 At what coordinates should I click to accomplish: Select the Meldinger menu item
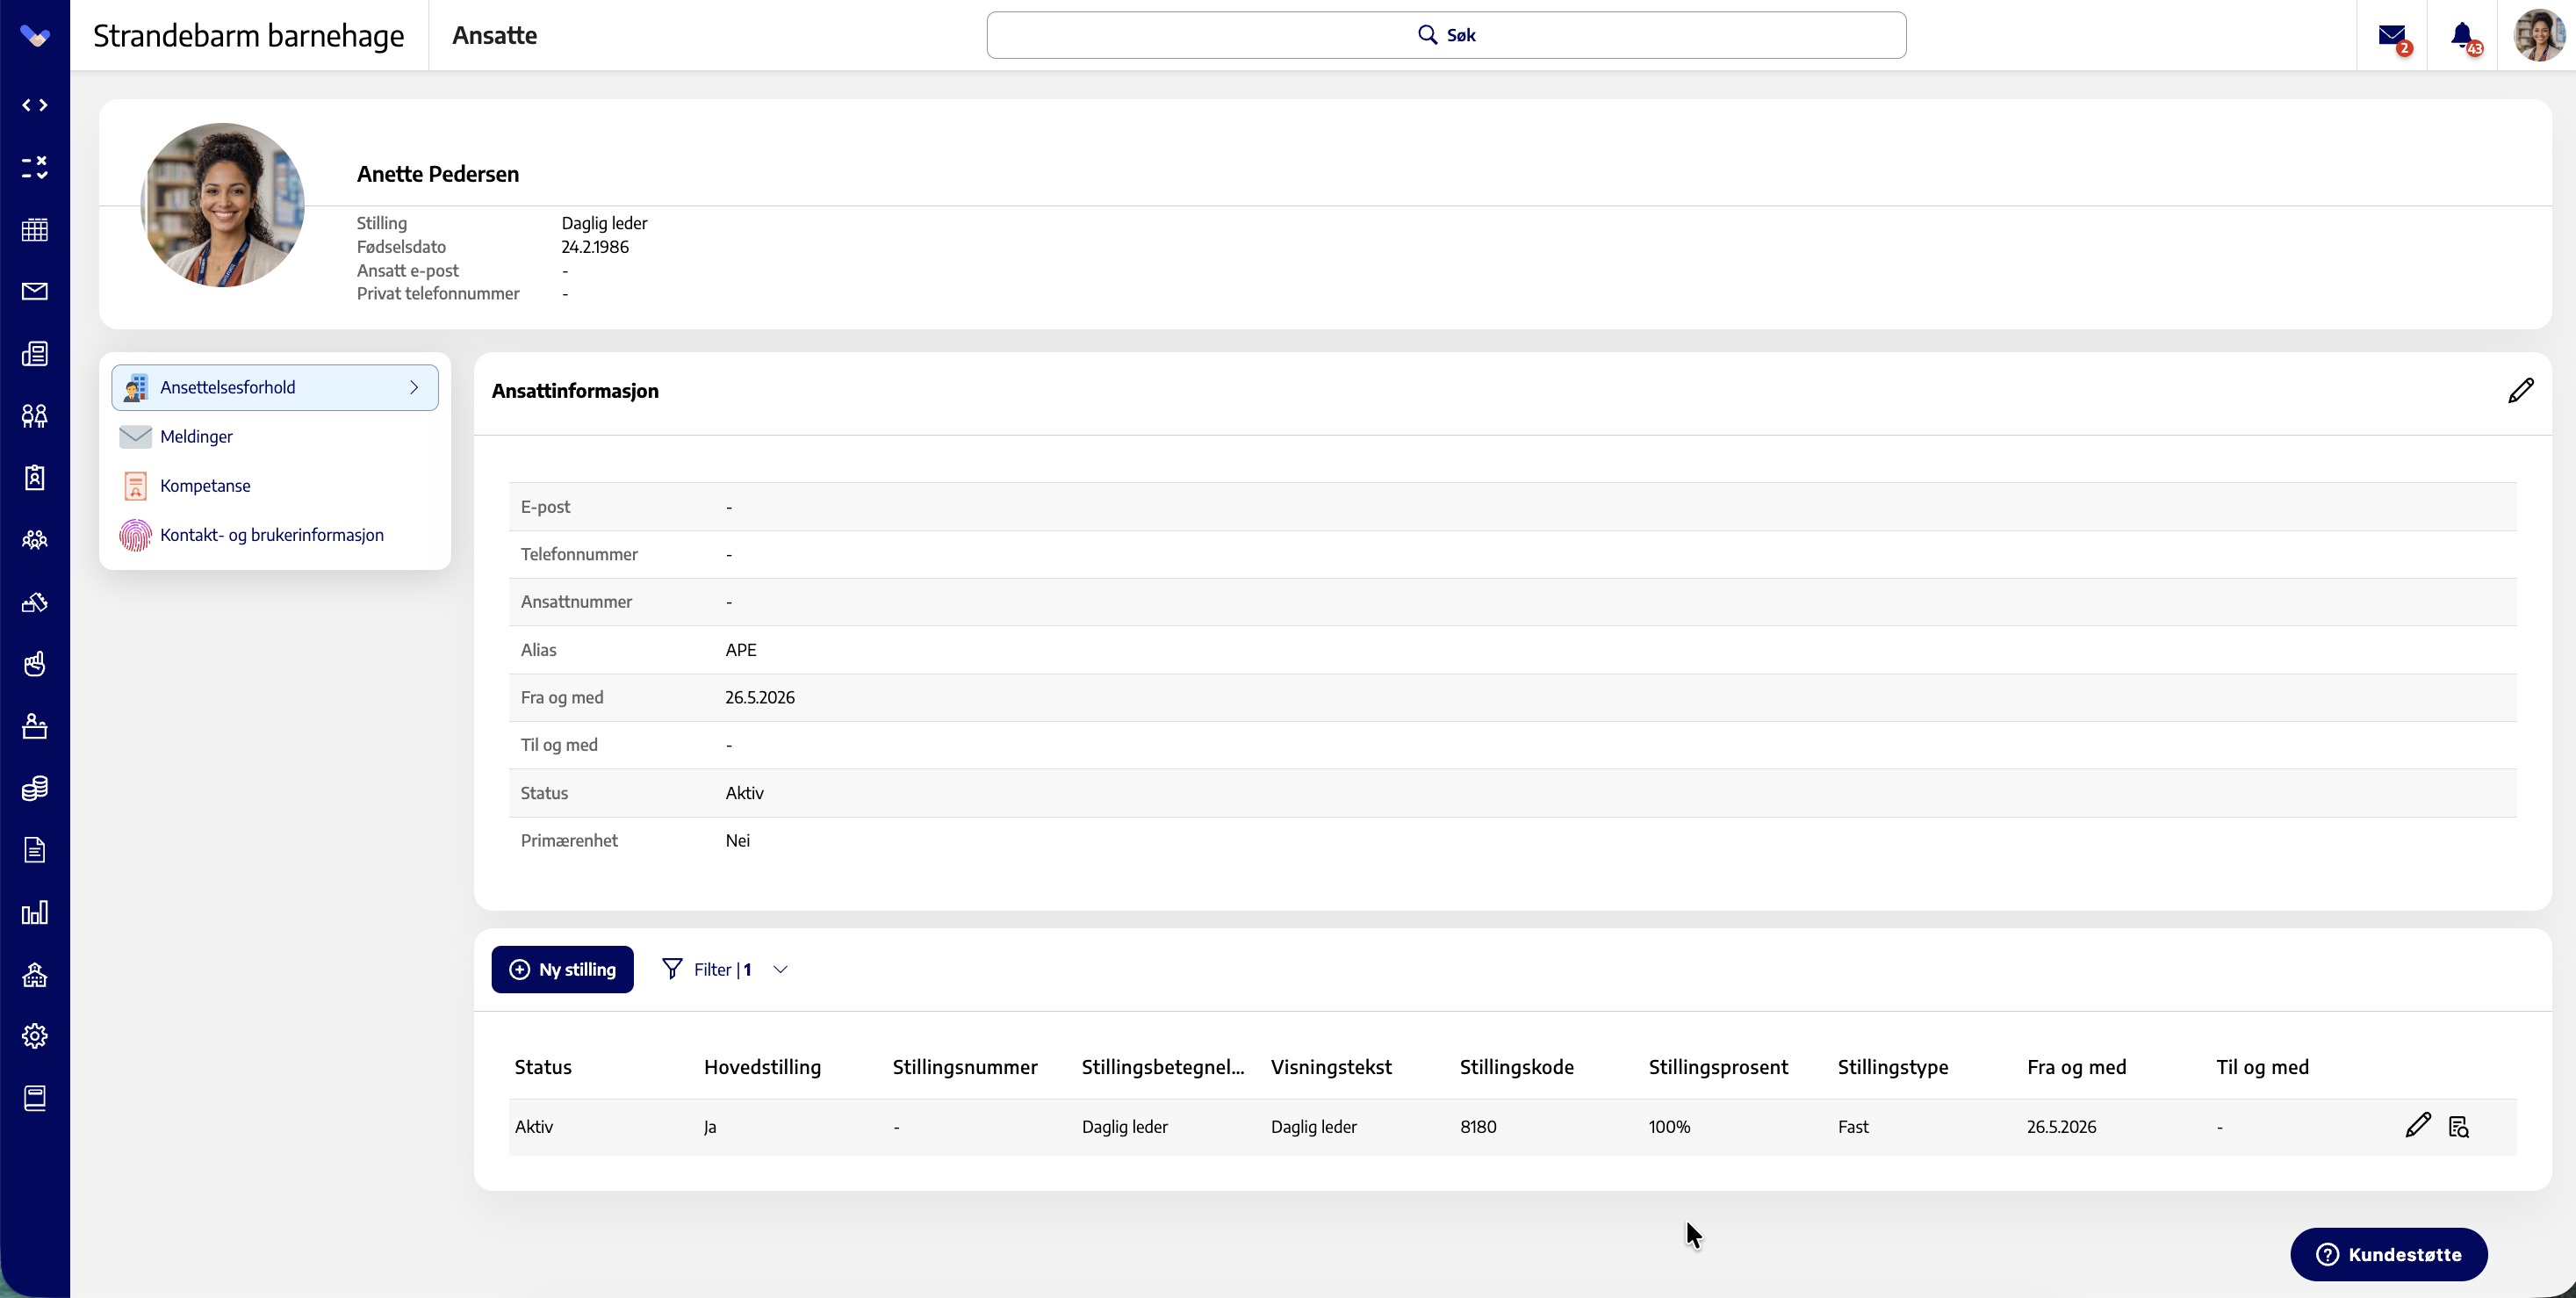click(x=196, y=436)
